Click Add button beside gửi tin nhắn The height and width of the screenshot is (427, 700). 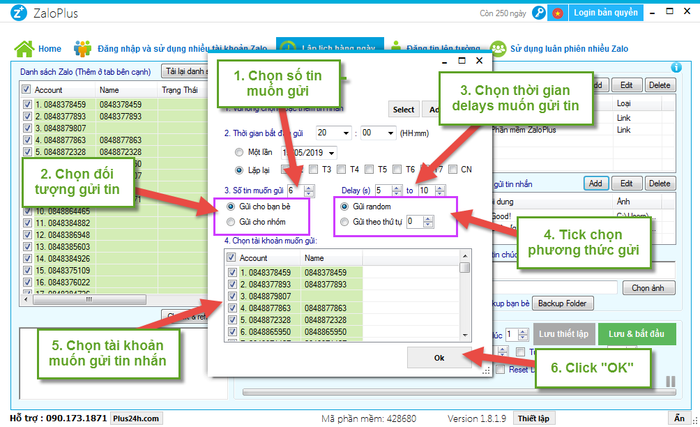[x=596, y=184]
